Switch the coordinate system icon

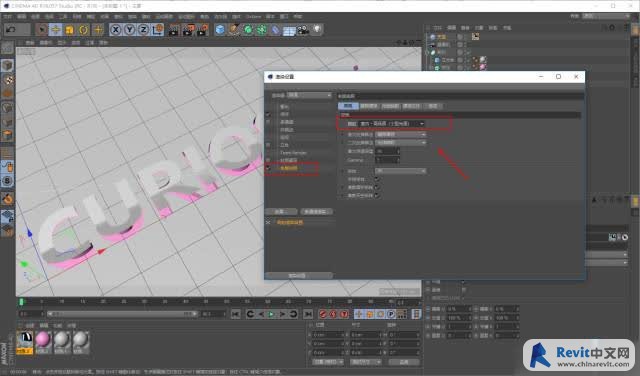click(x=158, y=29)
